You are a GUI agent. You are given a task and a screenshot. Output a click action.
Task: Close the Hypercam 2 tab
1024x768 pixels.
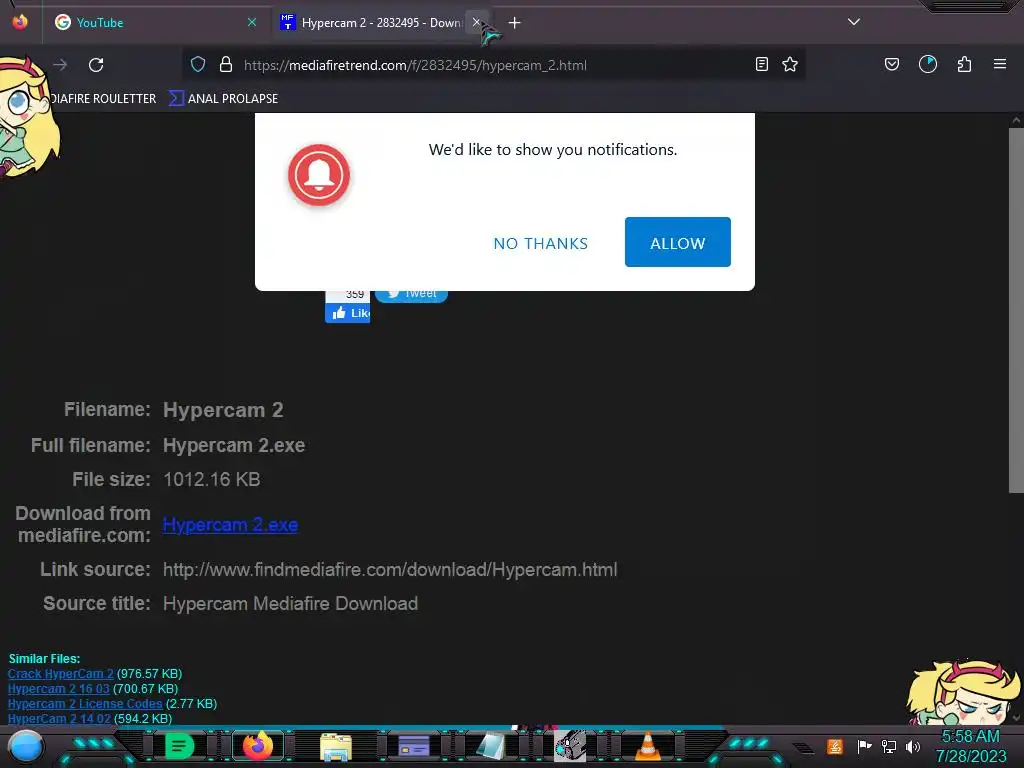(476, 22)
